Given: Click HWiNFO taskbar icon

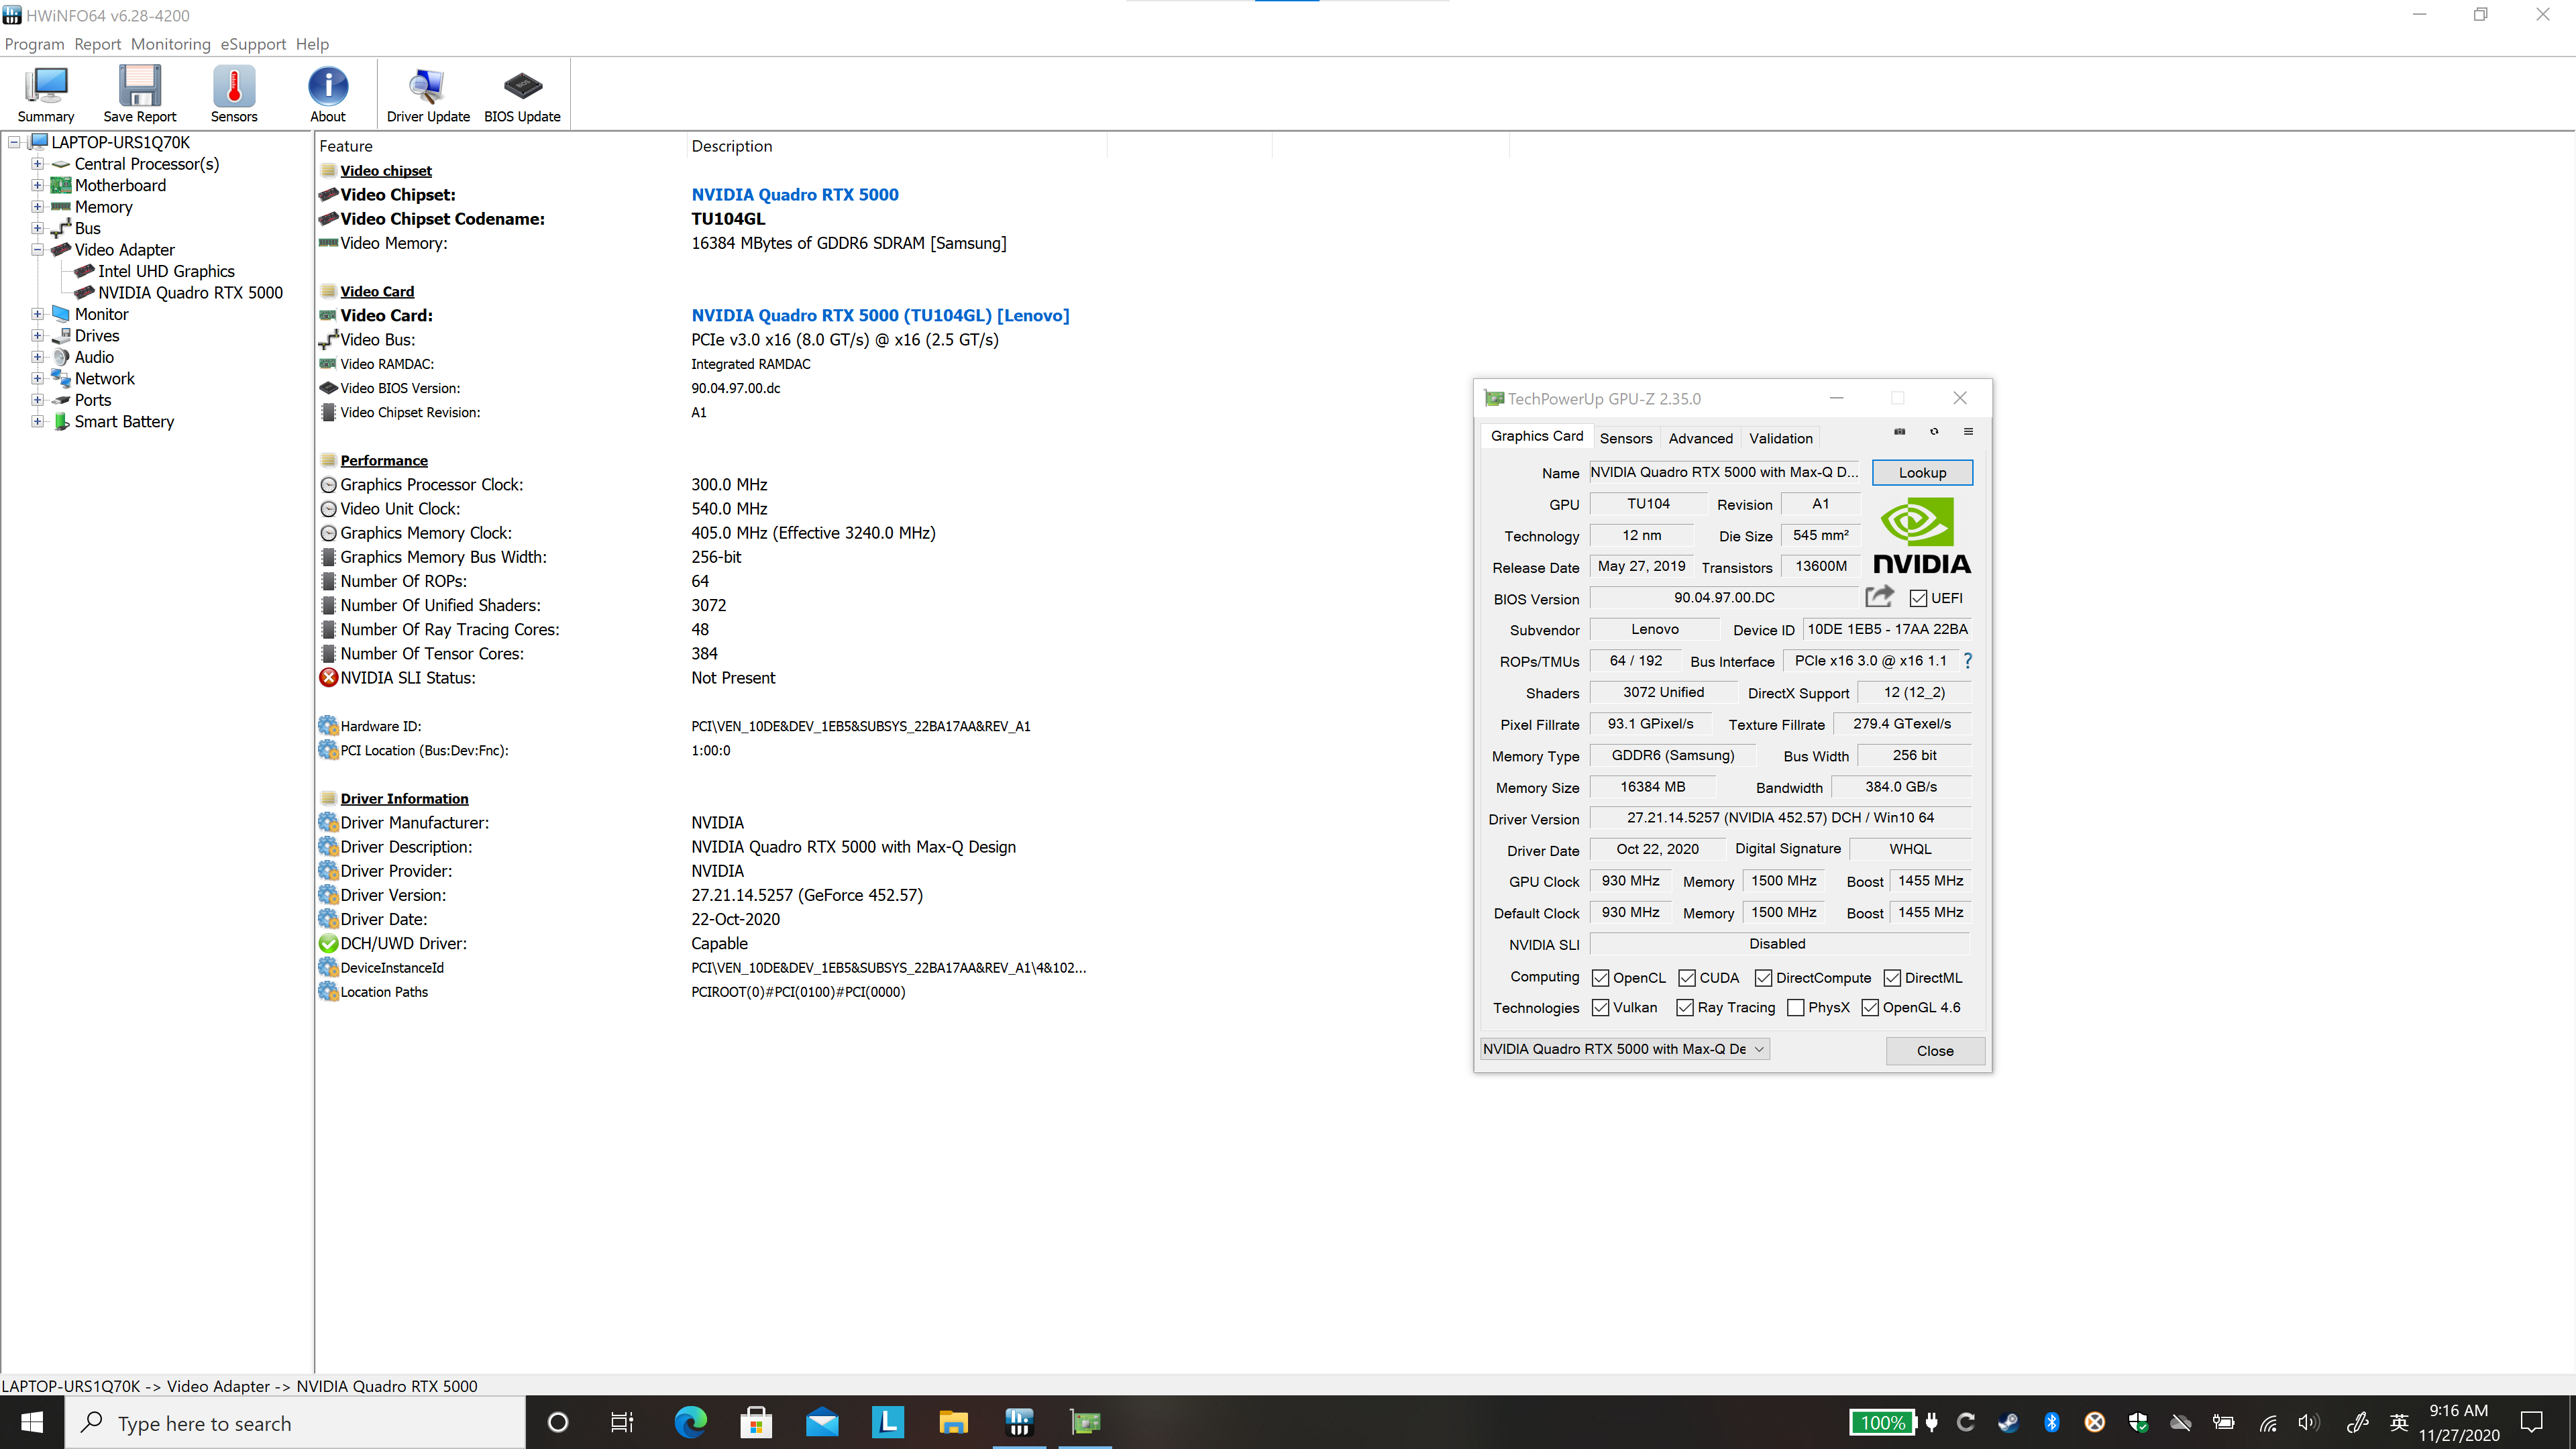Looking at the screenshot, I should click(1019, 1422).
